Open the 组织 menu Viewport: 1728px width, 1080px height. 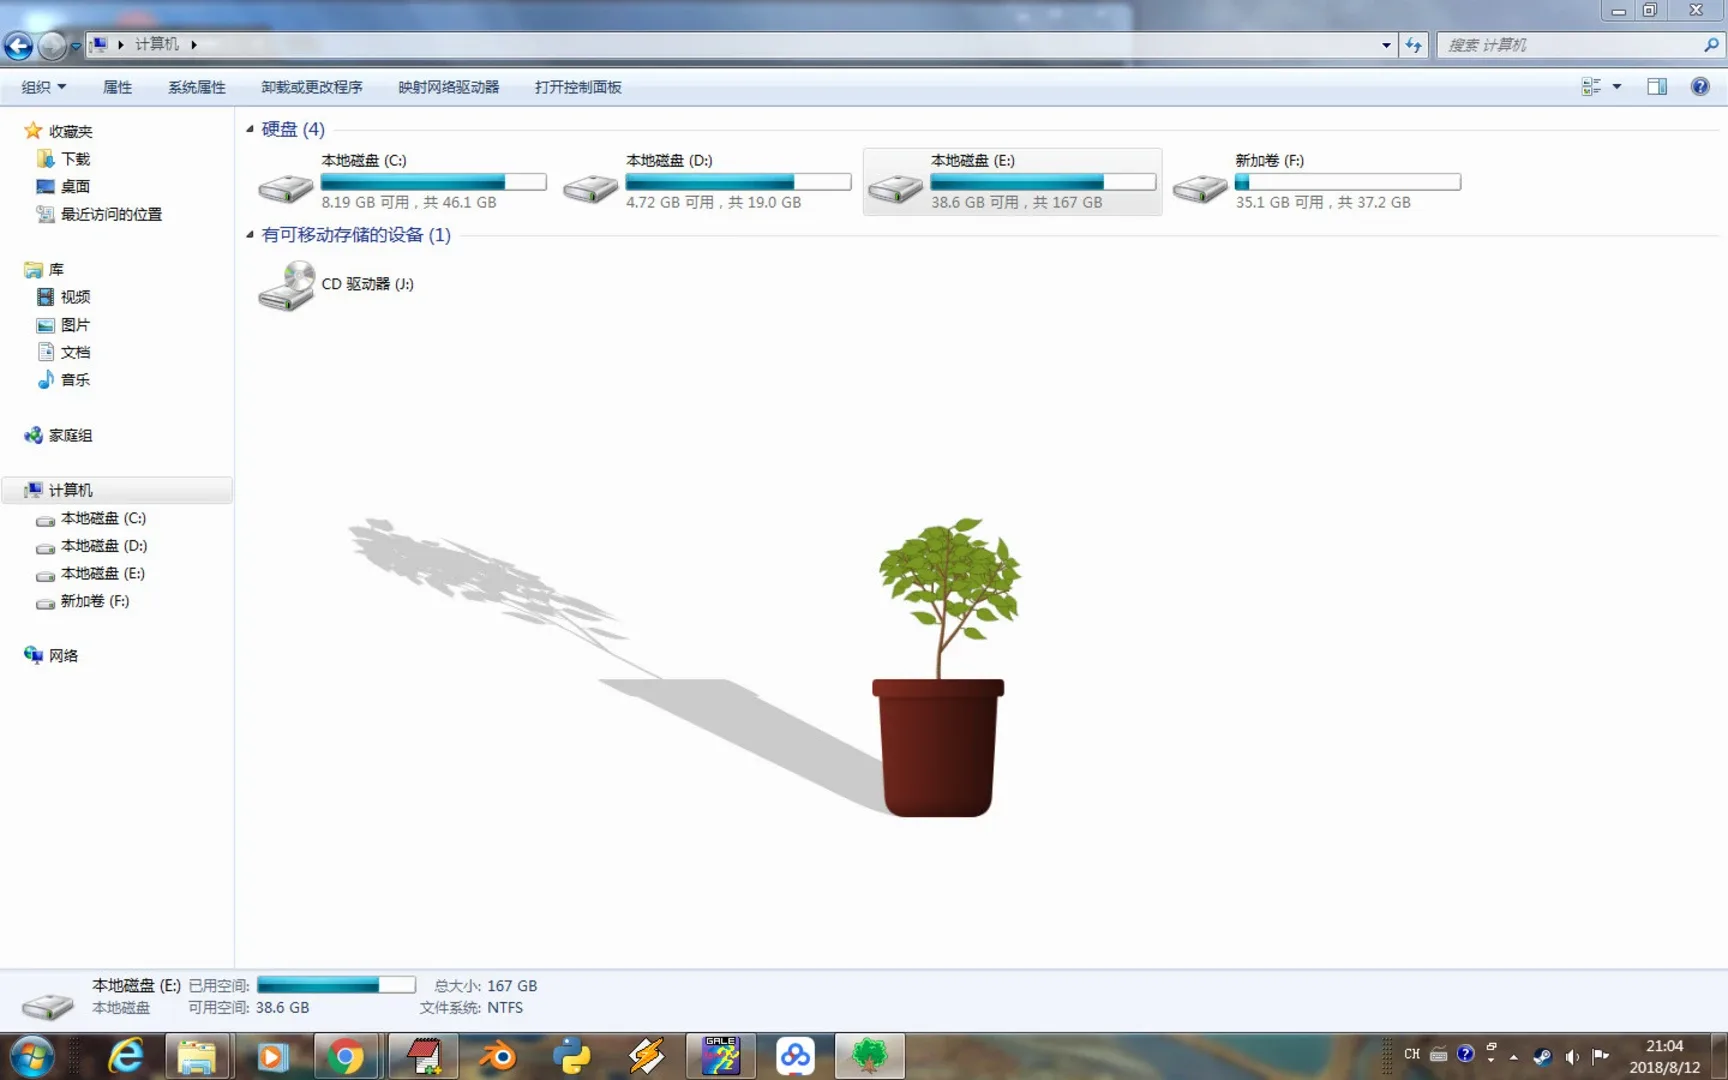42,87
